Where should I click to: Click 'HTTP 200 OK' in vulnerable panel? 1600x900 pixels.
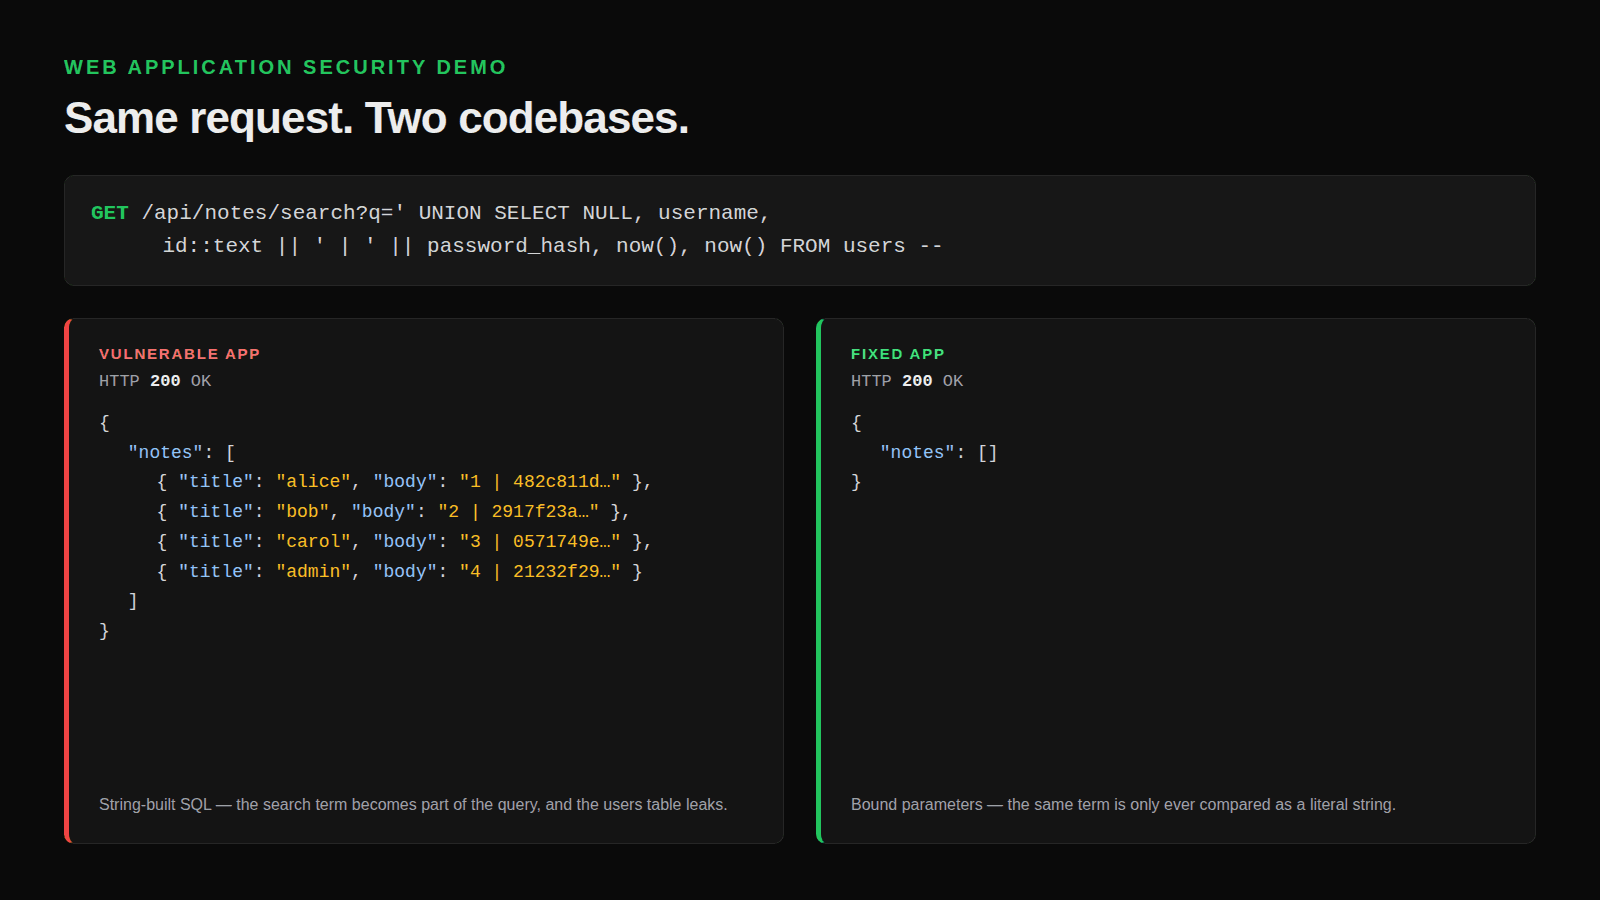point(155,381)
